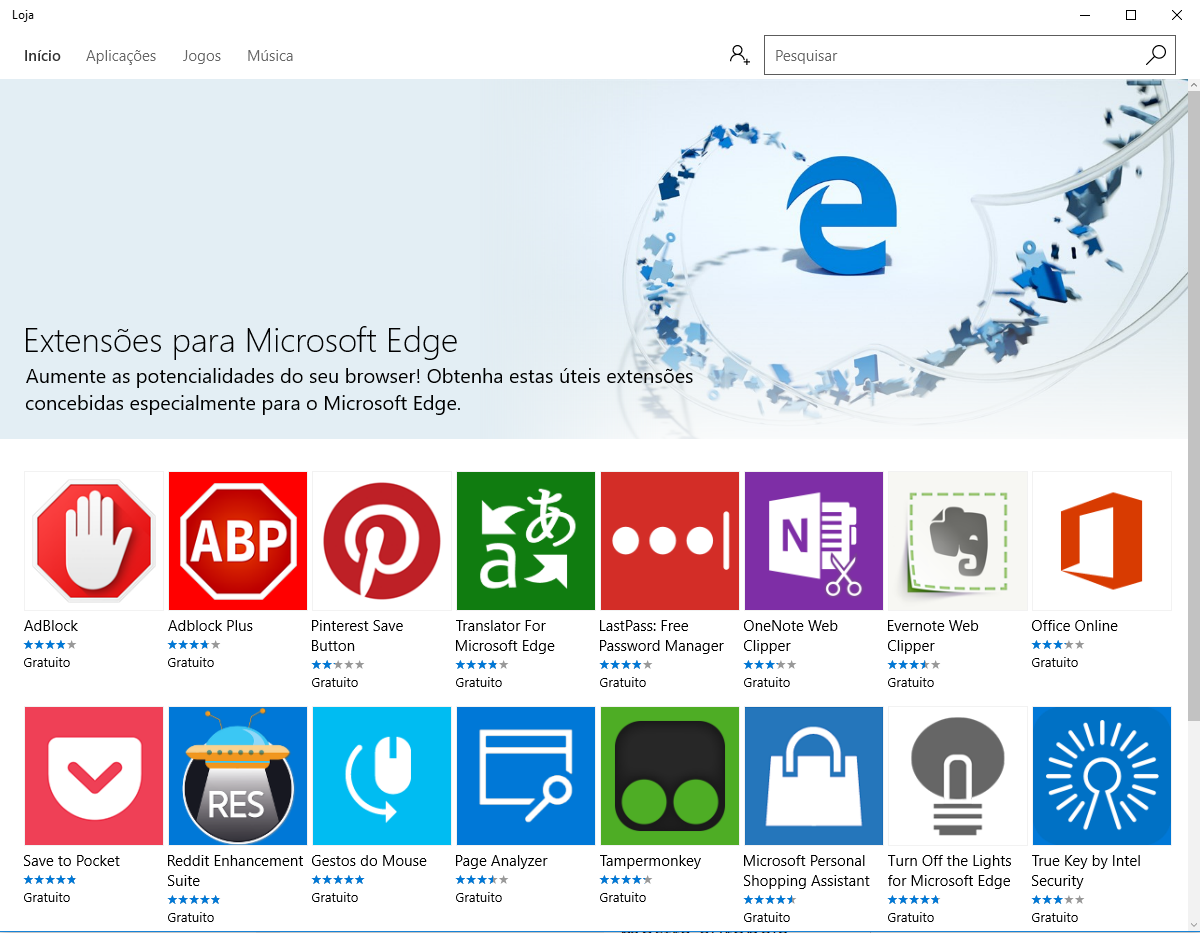Click the Evernote Web Clipper title
Screen dimensions: 1200x933
pos(933,636)
